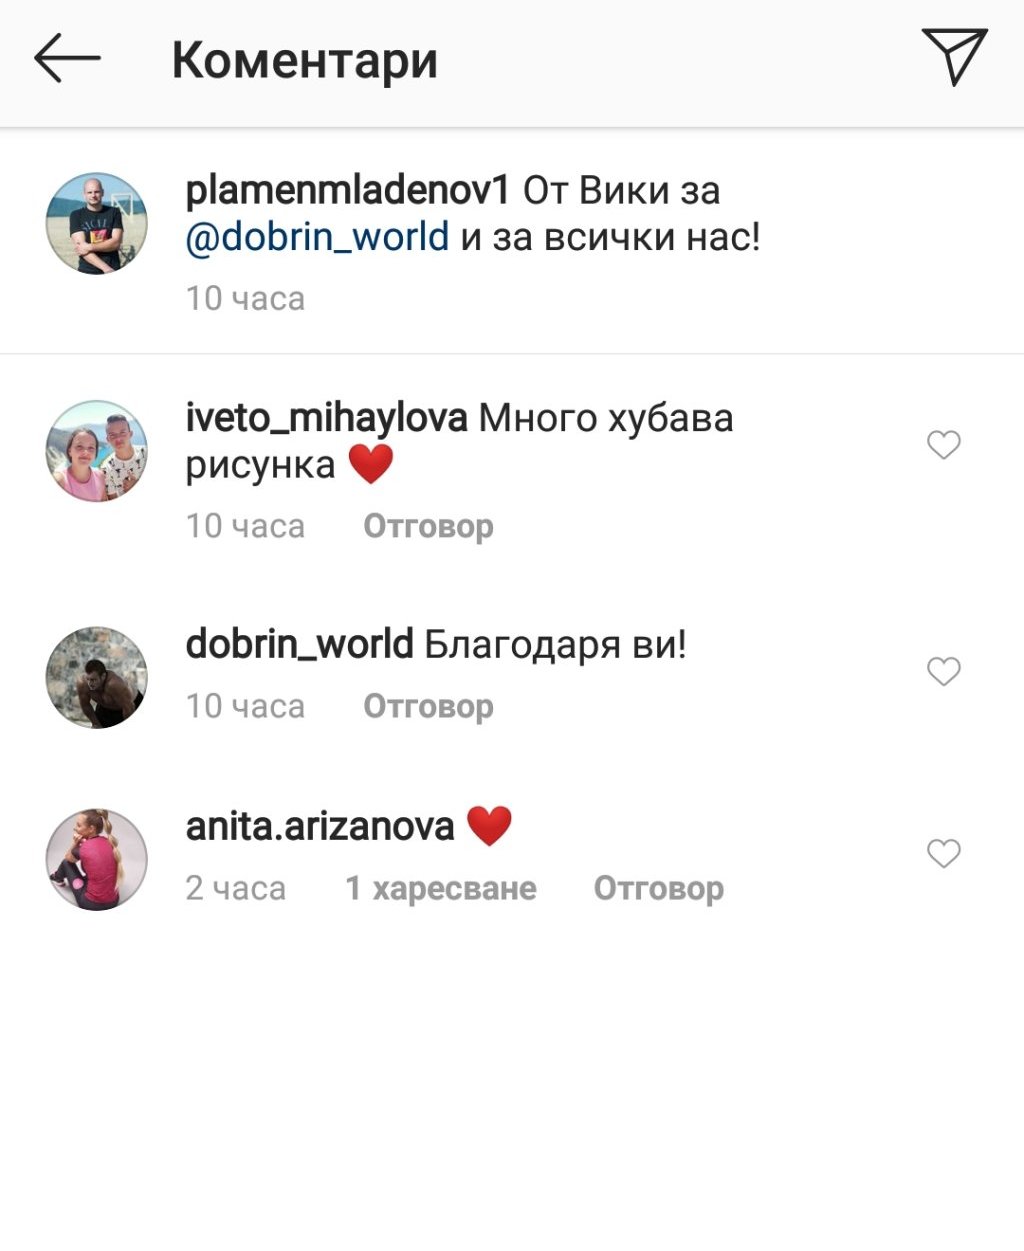Open plamenmladenov1's profile picture
The image size is (1024, 1251).
[x=97, y=223]
